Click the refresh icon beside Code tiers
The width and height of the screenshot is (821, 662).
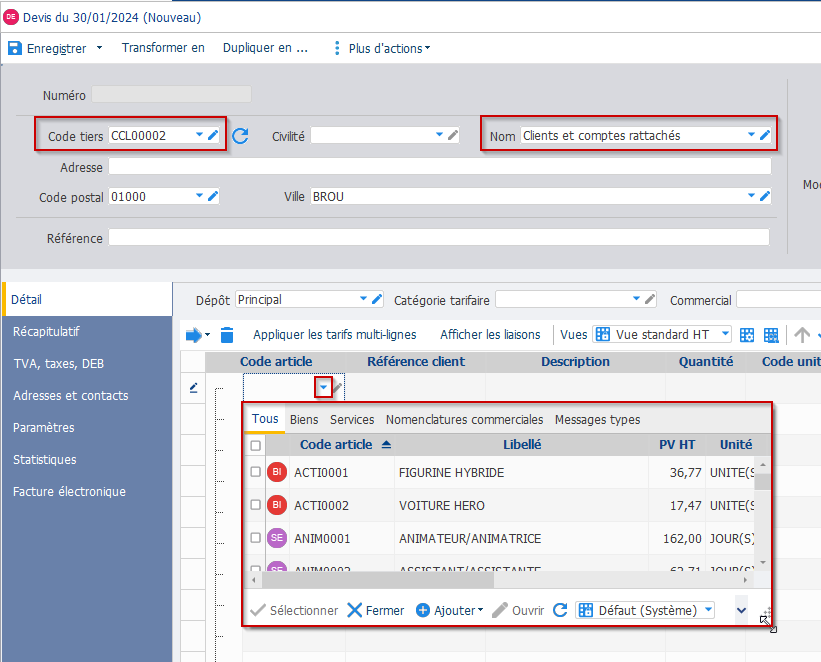pos(240,136)
